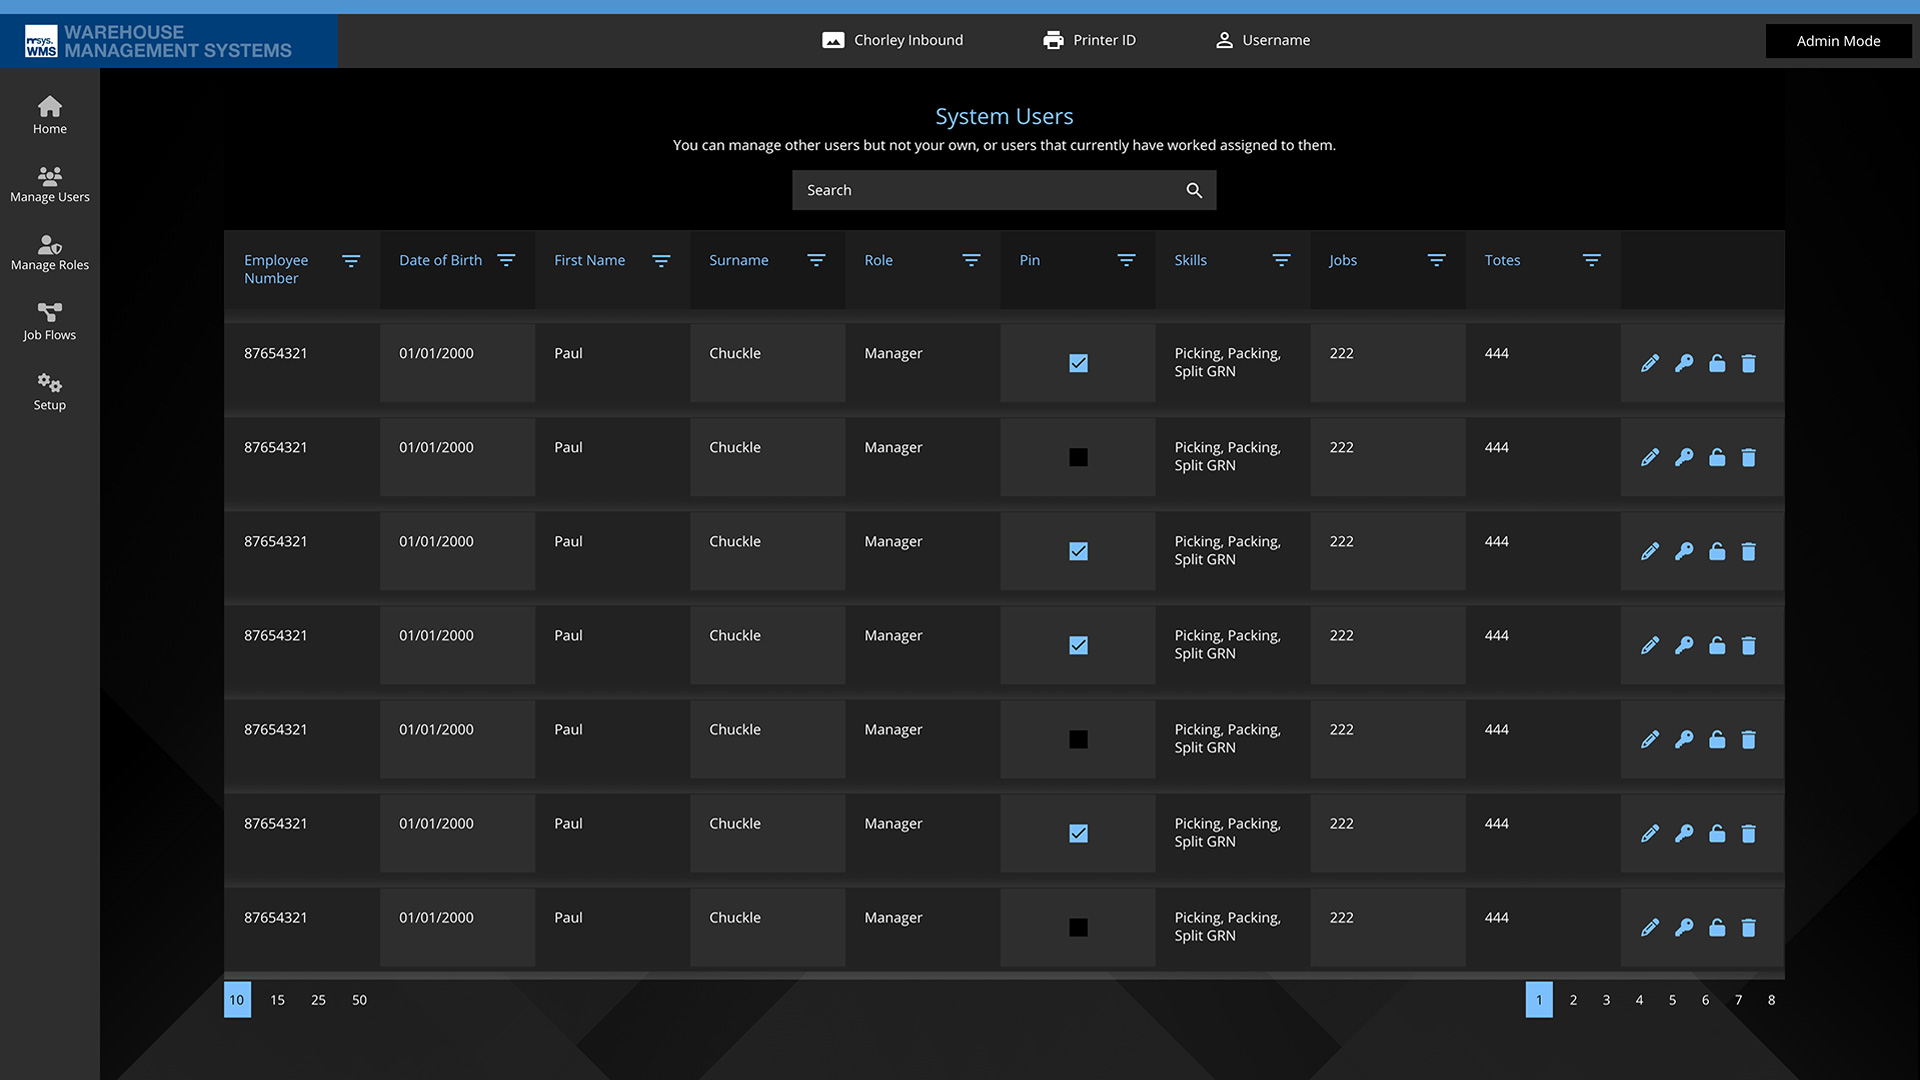Open the Employee Number column filter
This screenshot has width=1920, height=1080.
click(351, 260)
